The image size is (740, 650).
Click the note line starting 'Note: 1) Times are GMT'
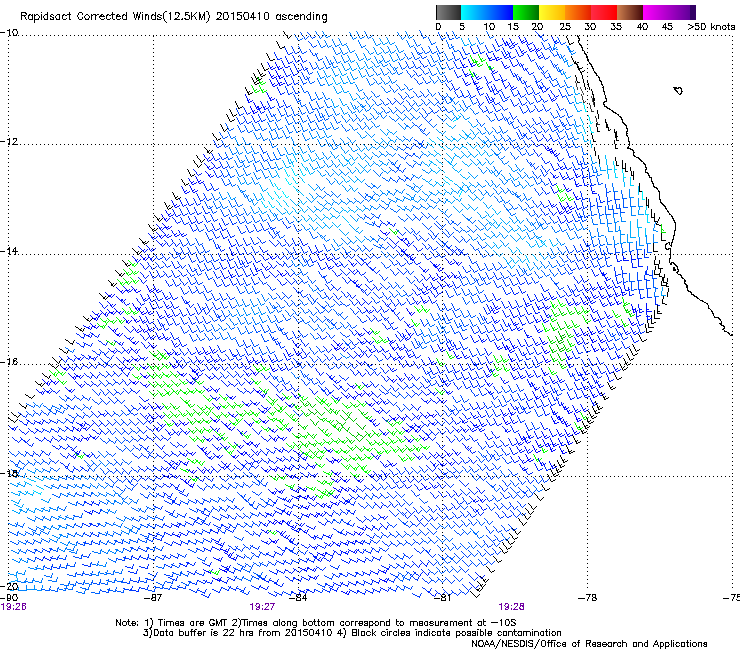316,623
